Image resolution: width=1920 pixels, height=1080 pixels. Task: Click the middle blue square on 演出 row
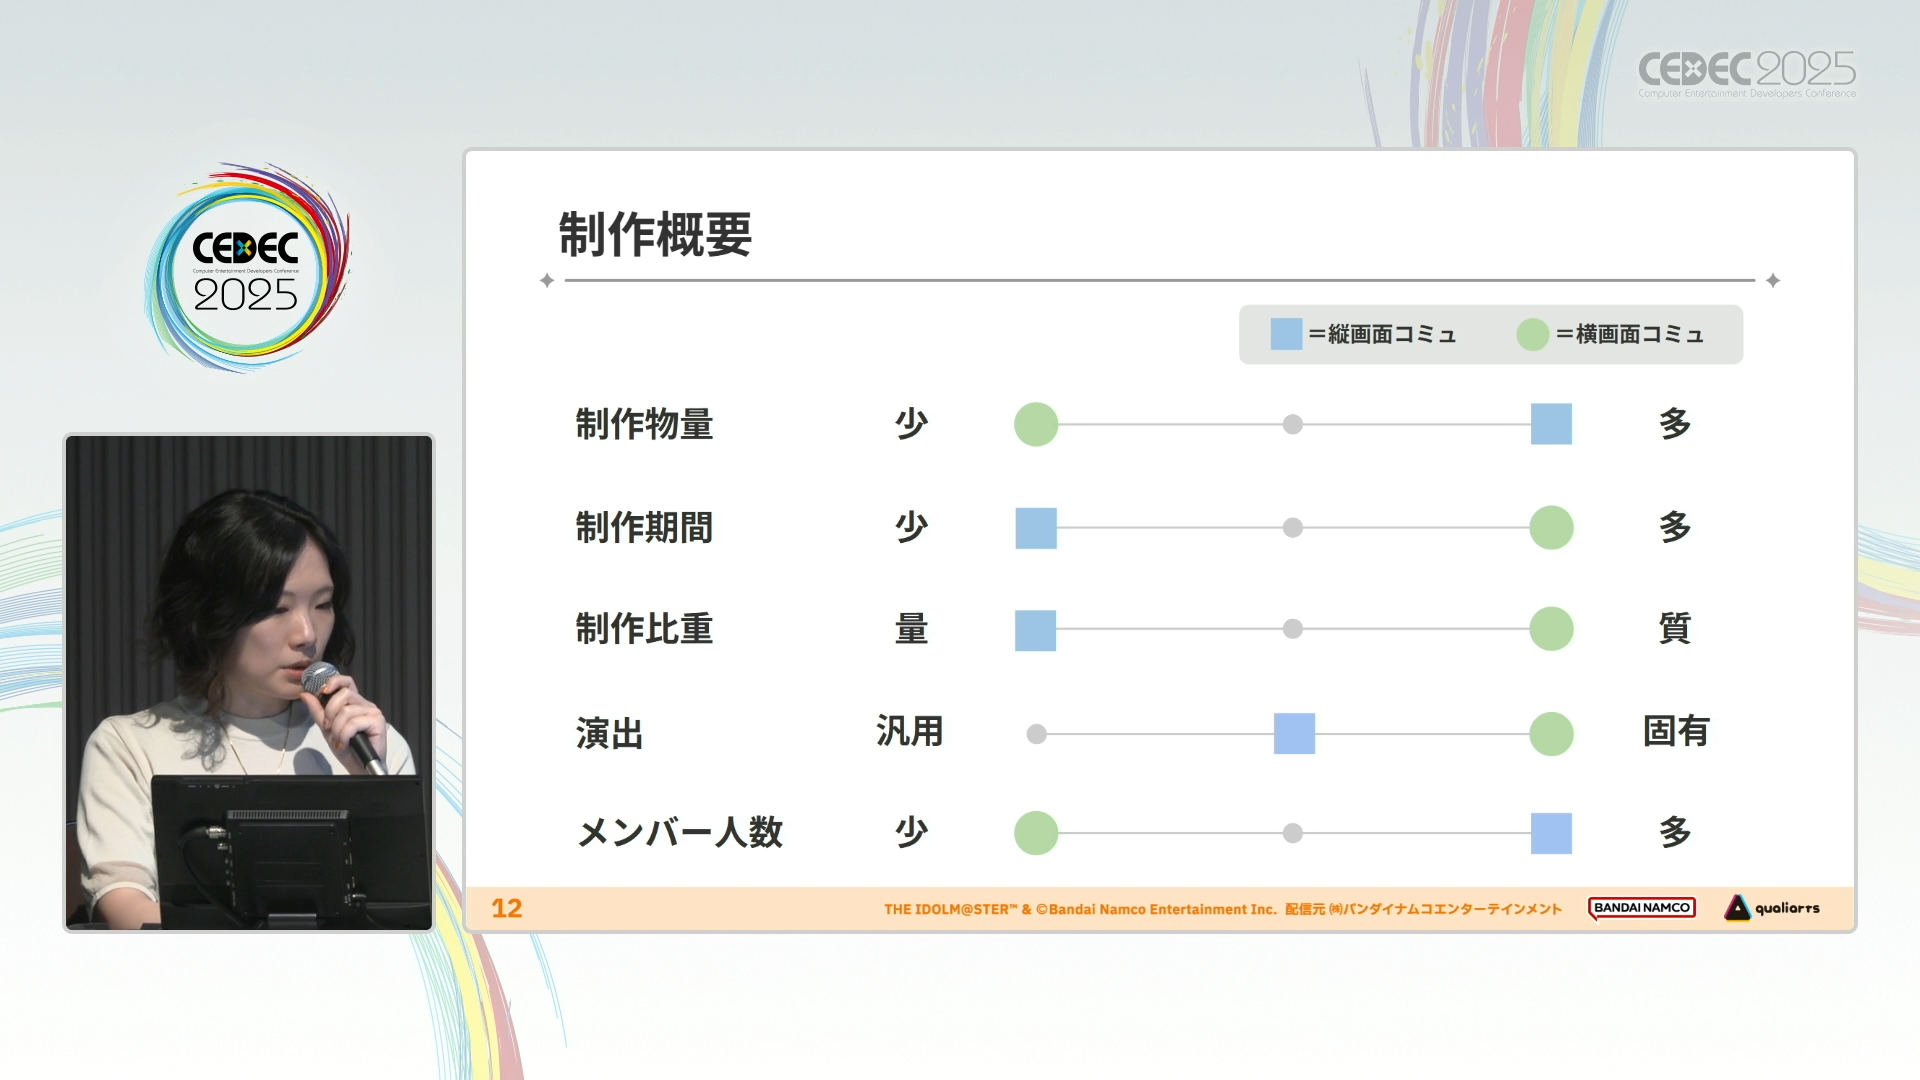tap(1294, 734)
